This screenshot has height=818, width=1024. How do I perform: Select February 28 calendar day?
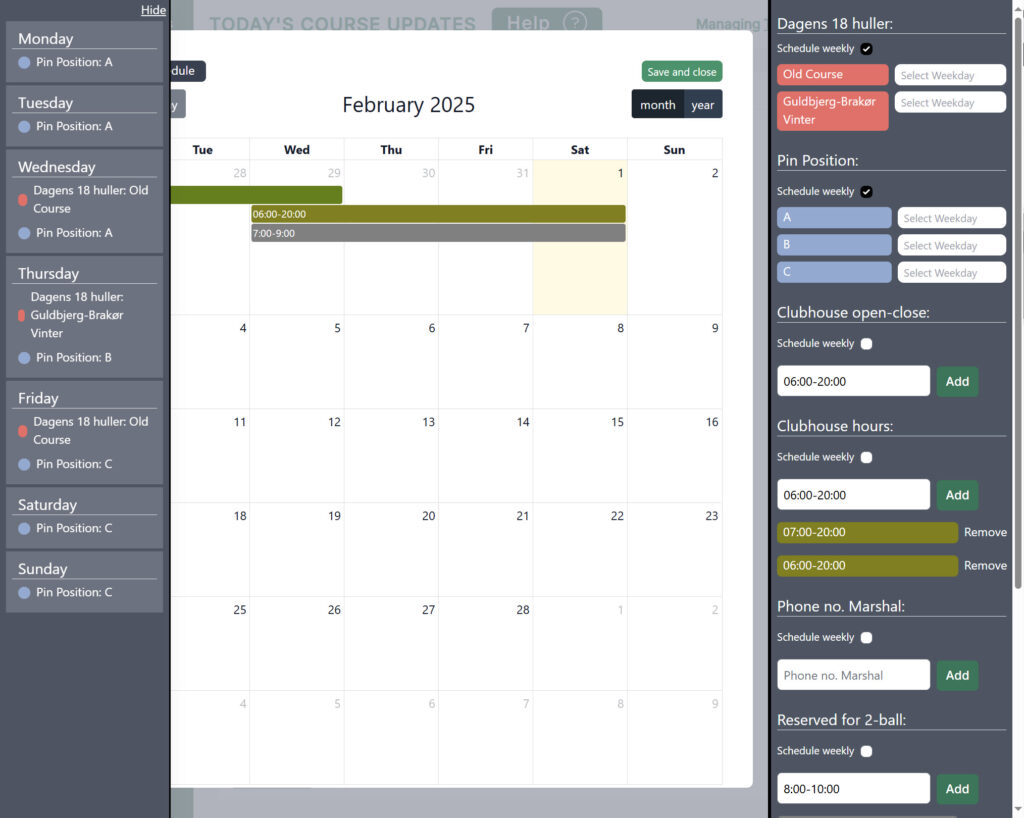[485, 644]
